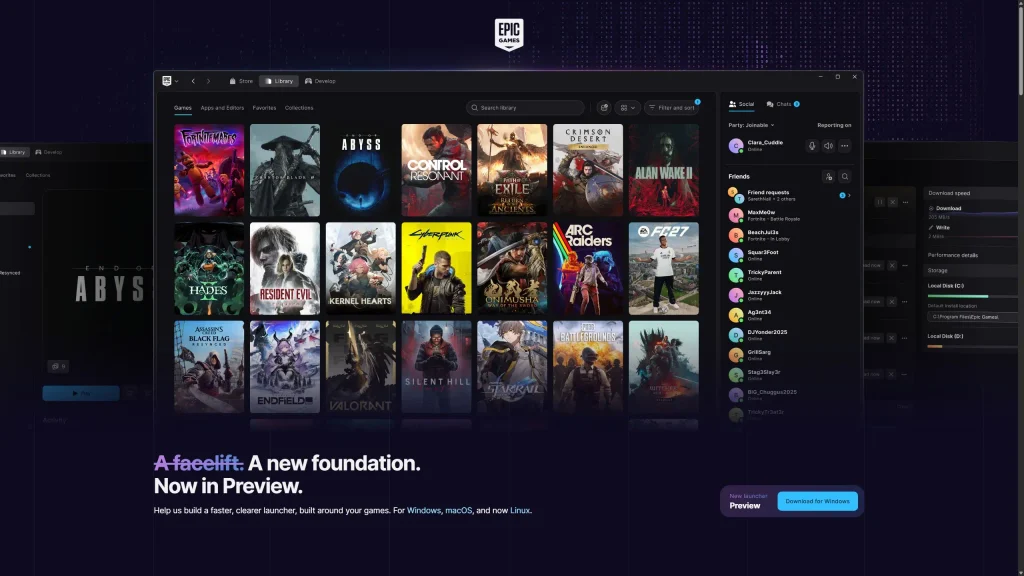Toggle the Reporting on setting
Image resolution: width=1024 pixels, height=576 pixels.
coord(834,125)
